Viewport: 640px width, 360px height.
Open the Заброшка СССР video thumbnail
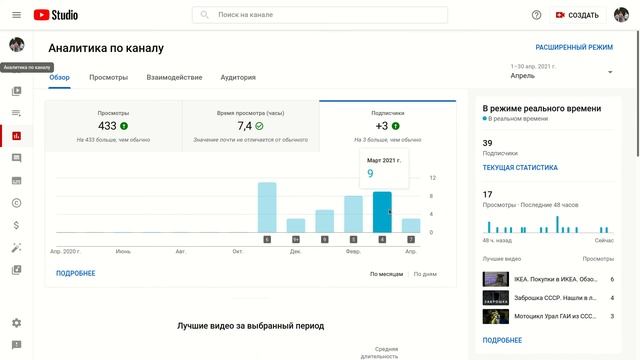pyautogui.click(x=496, y=298)
